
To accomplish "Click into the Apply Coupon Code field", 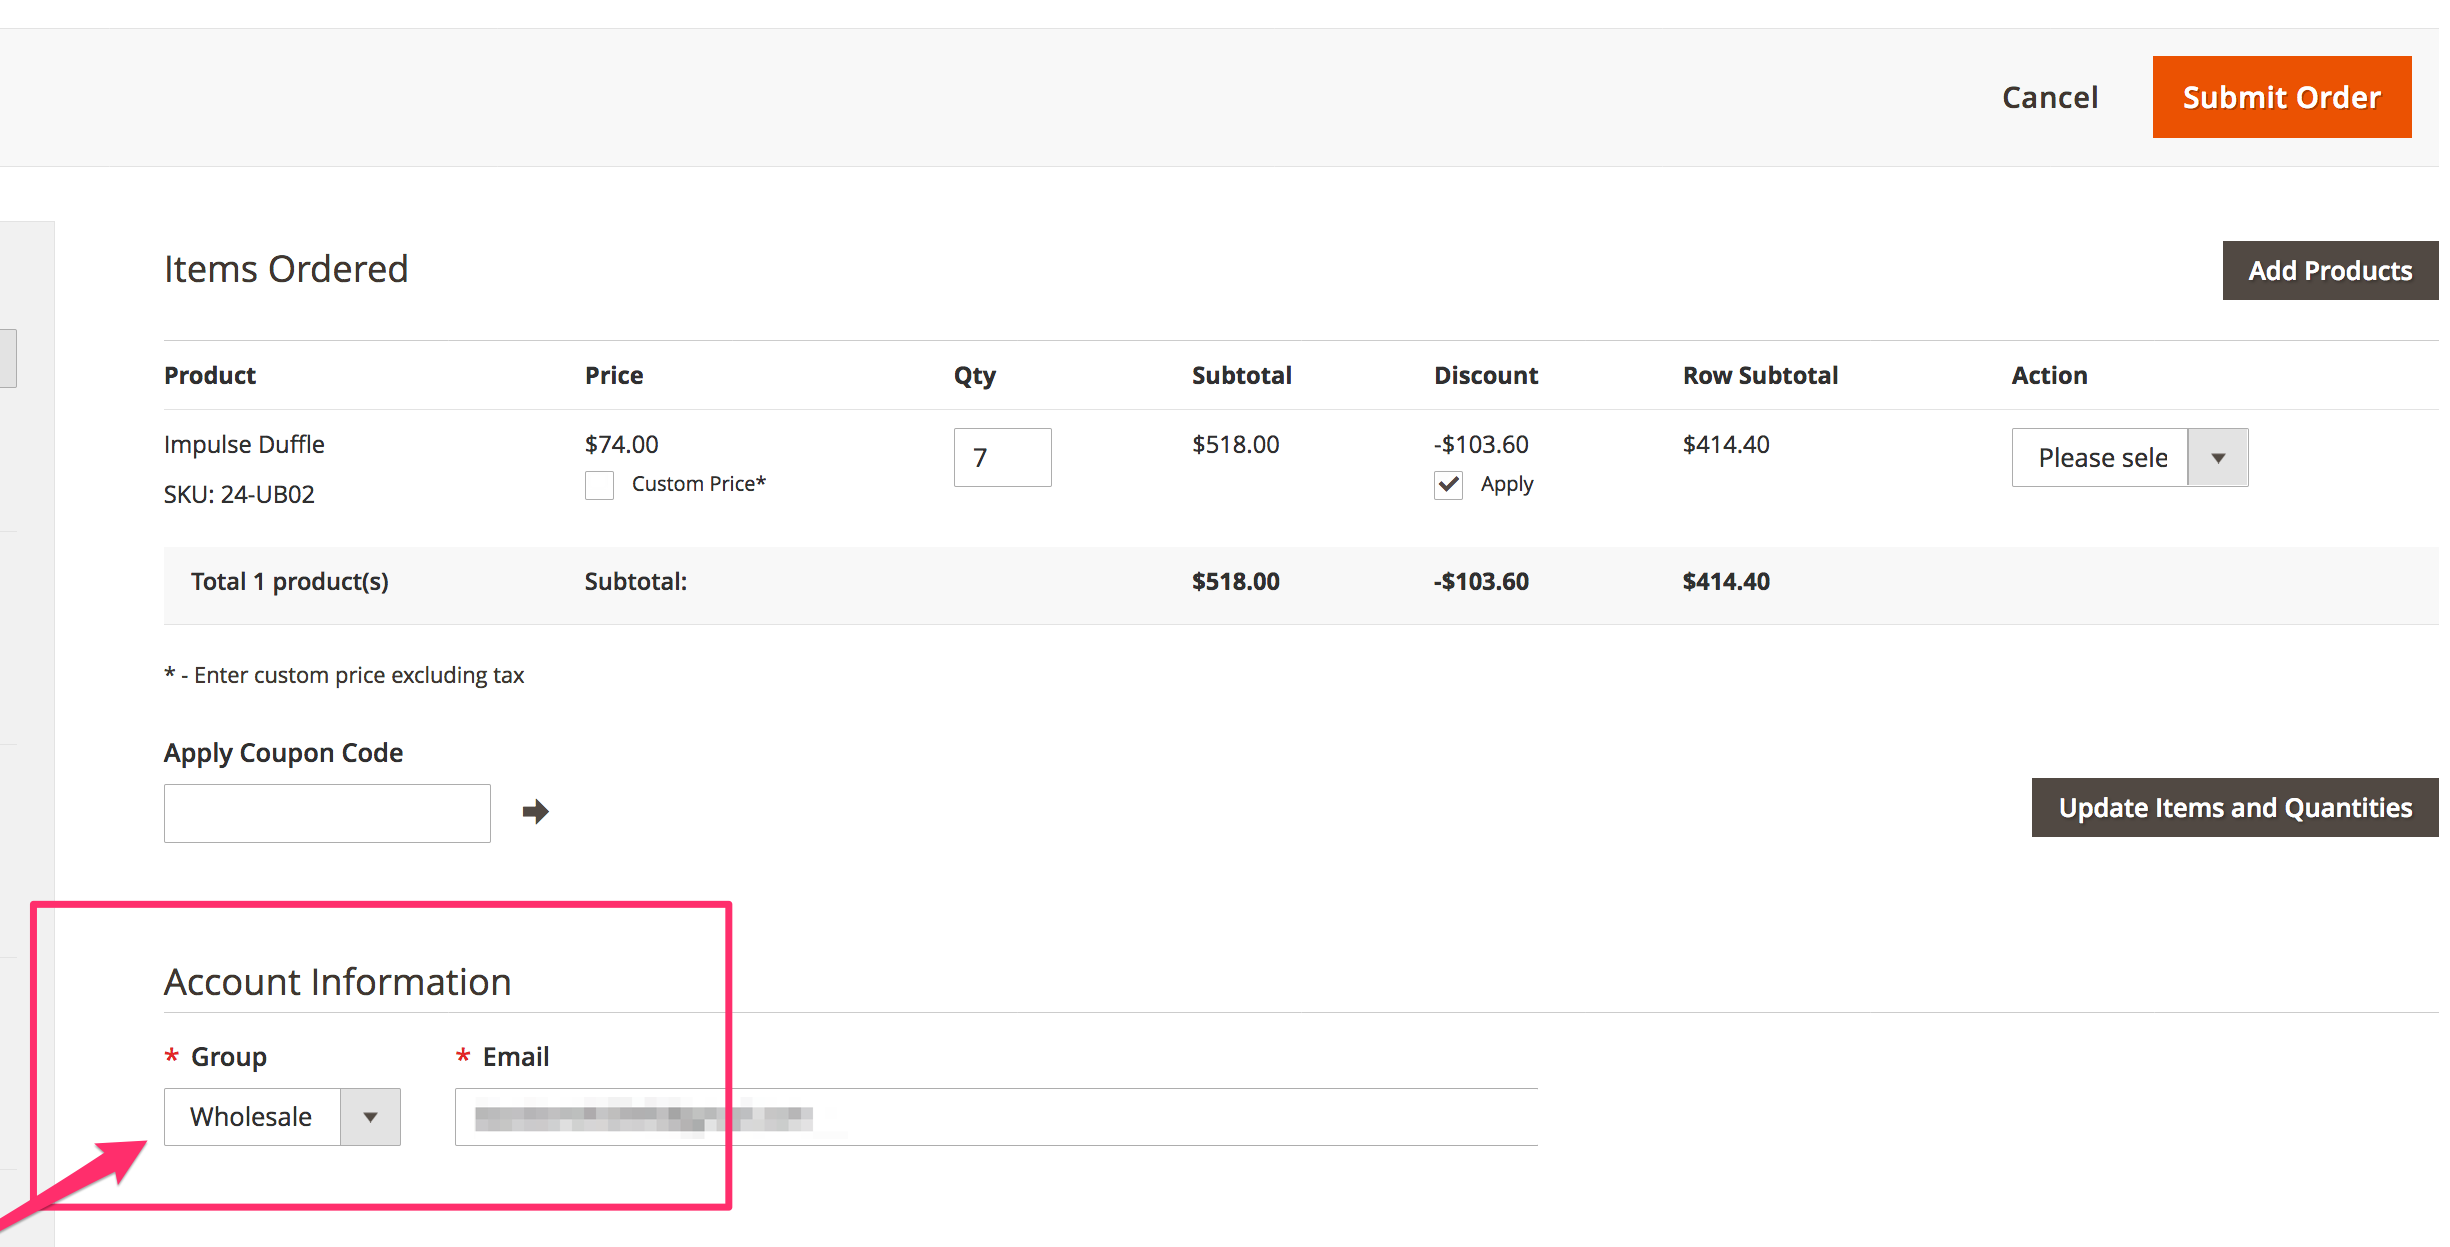I will tap(327, 813).
